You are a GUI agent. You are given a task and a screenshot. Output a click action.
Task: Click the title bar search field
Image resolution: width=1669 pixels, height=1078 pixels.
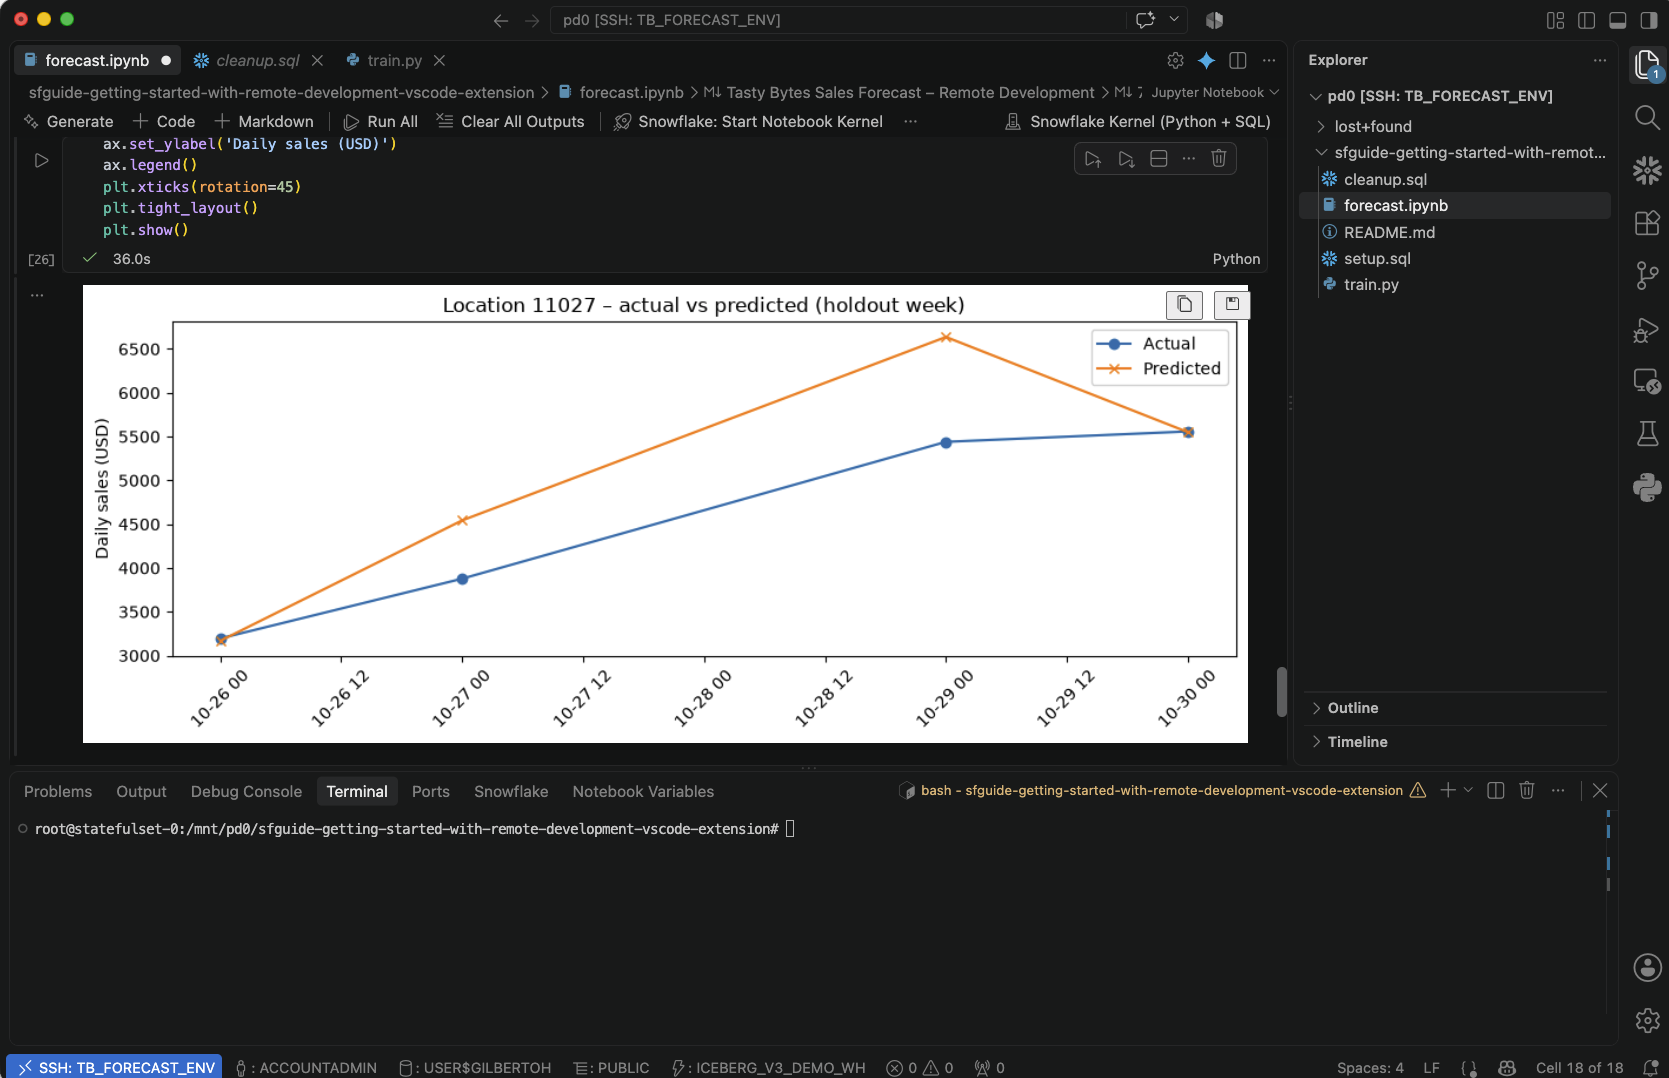(838, 20)
